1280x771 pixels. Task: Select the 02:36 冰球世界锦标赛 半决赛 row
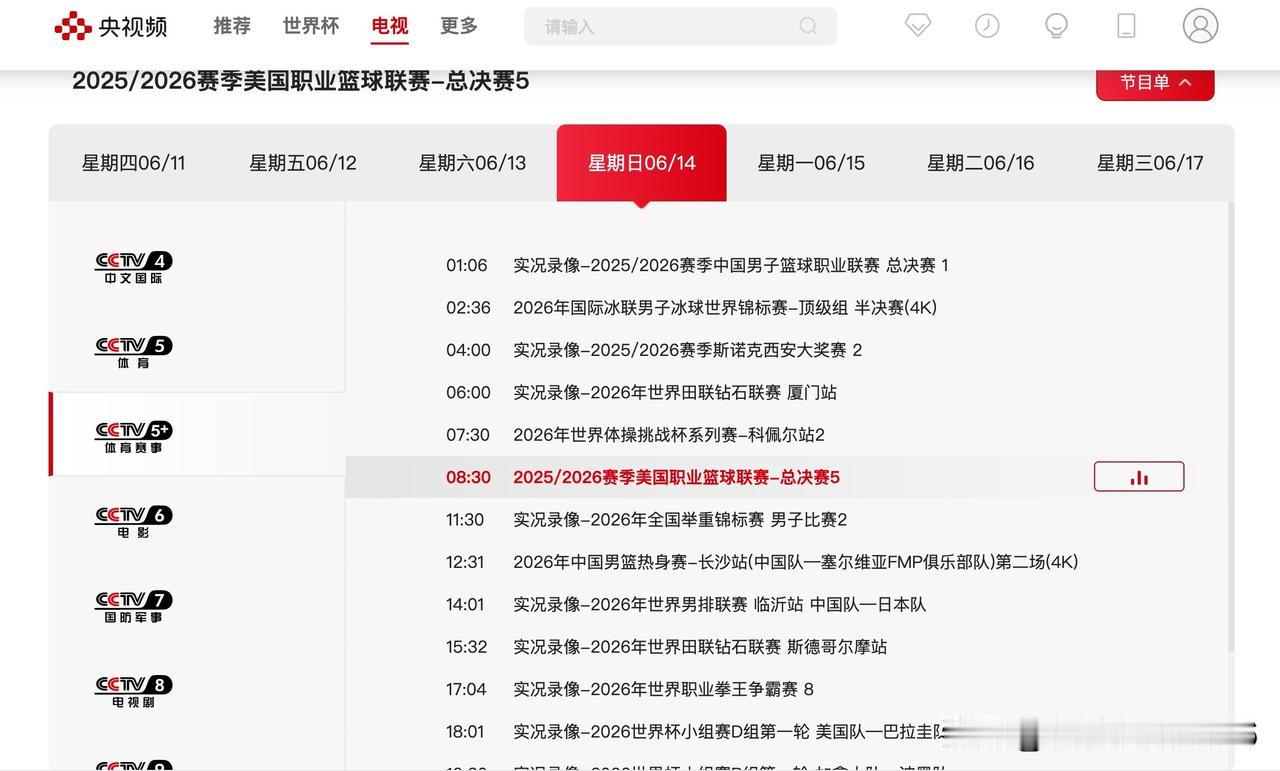(789, 308)
